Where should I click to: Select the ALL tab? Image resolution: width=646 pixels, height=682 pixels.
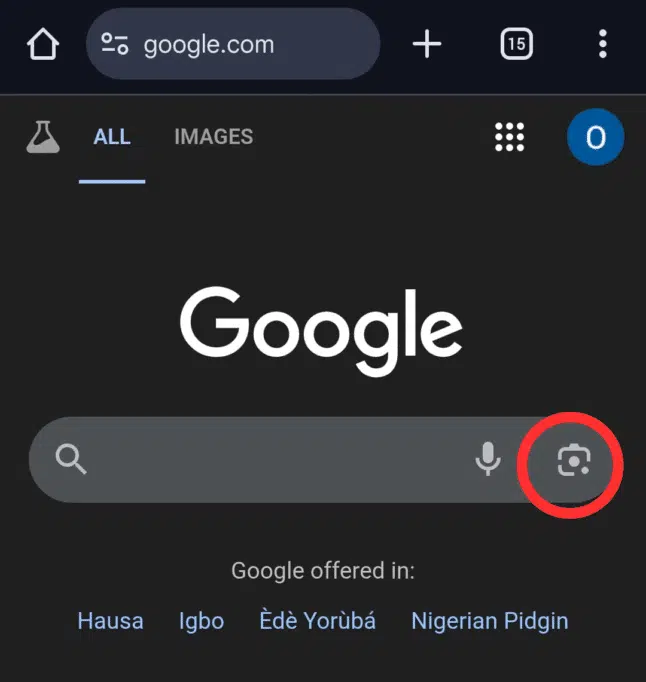(112, 137)
